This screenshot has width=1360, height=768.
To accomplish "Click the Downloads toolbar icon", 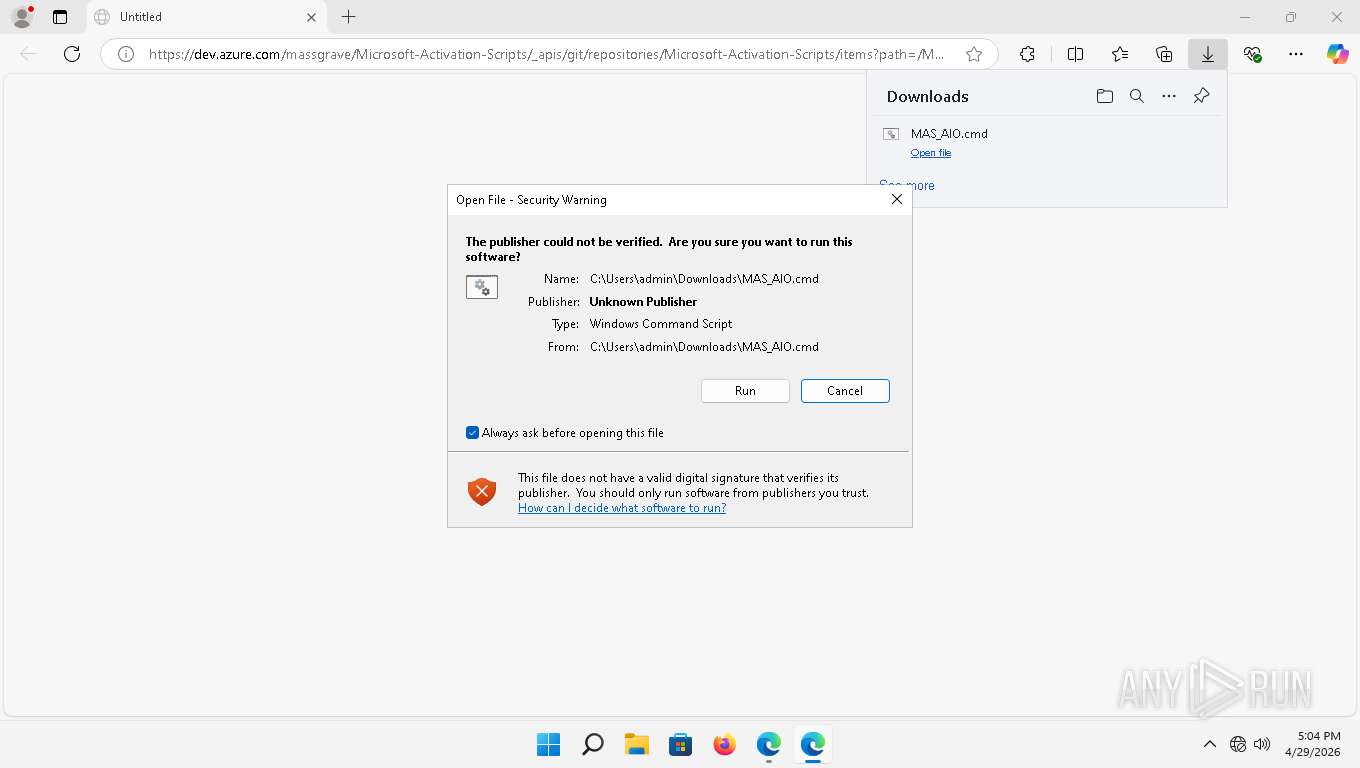I will coord(1208,55).
